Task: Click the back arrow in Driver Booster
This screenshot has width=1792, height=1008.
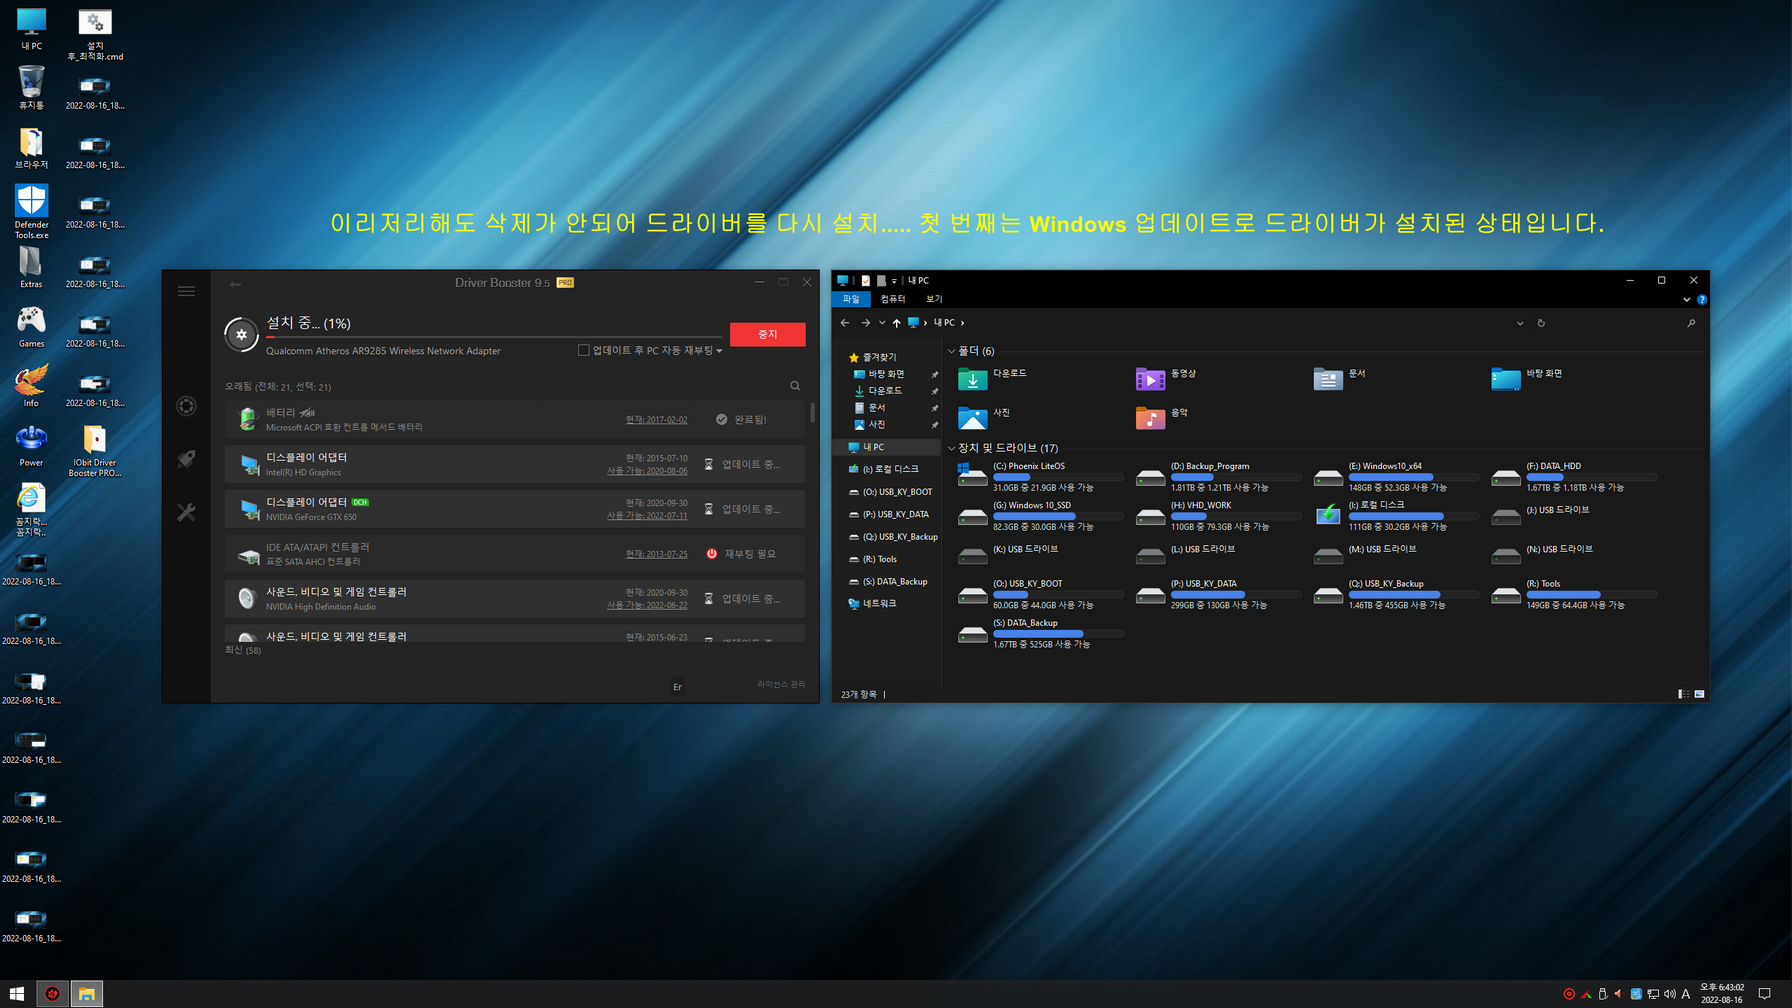Action: (x=235, y=284)
